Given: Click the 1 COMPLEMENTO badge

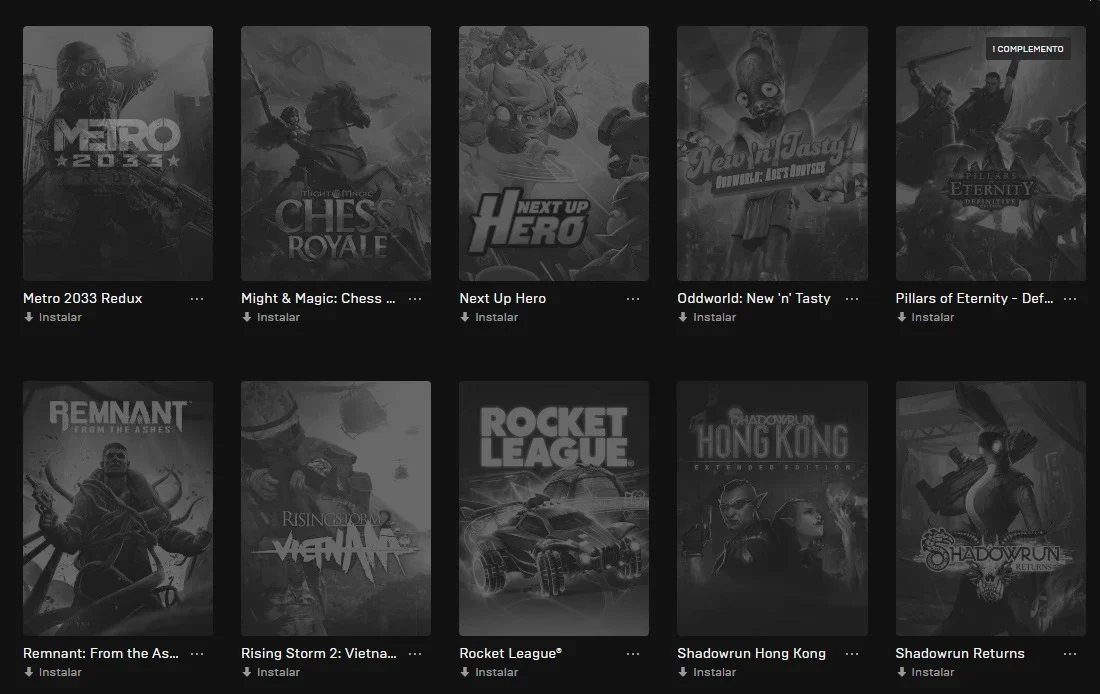Looking at the screenshot, I should (1028, 49).
